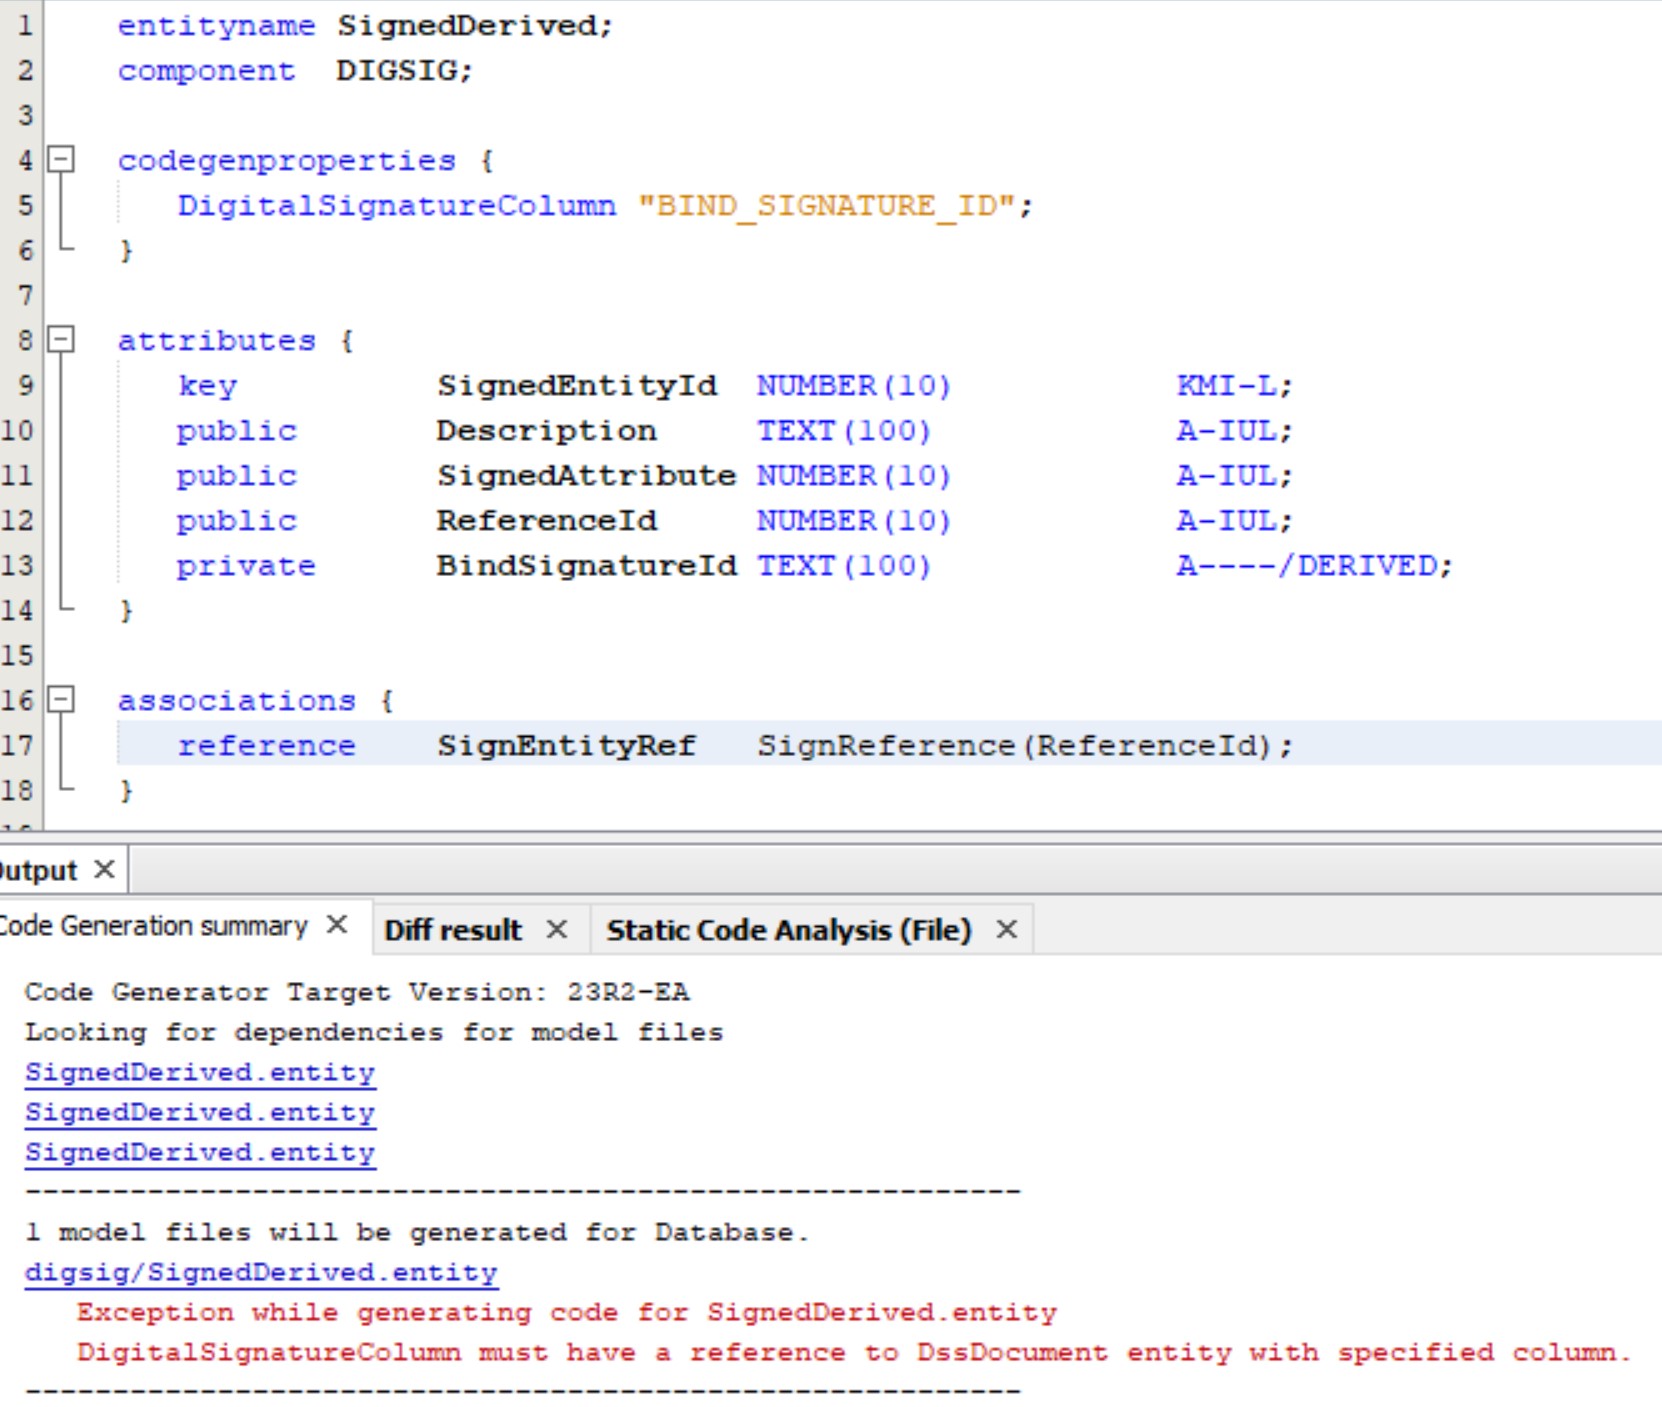This screenshot has height=1407, width=1662.
Task: Close the Output panel
Action: [104, 869]
